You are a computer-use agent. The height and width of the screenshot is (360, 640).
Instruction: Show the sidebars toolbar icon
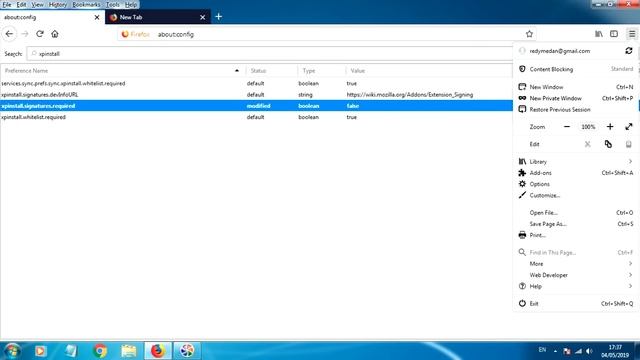(614, 34)
